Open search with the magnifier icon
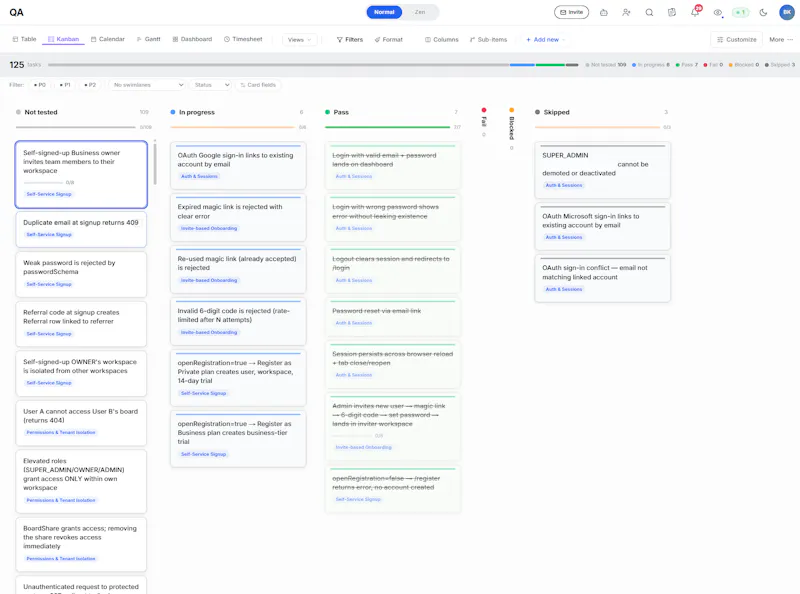The height and width of the screenshot is (594, 800). [x=649, y=12]
